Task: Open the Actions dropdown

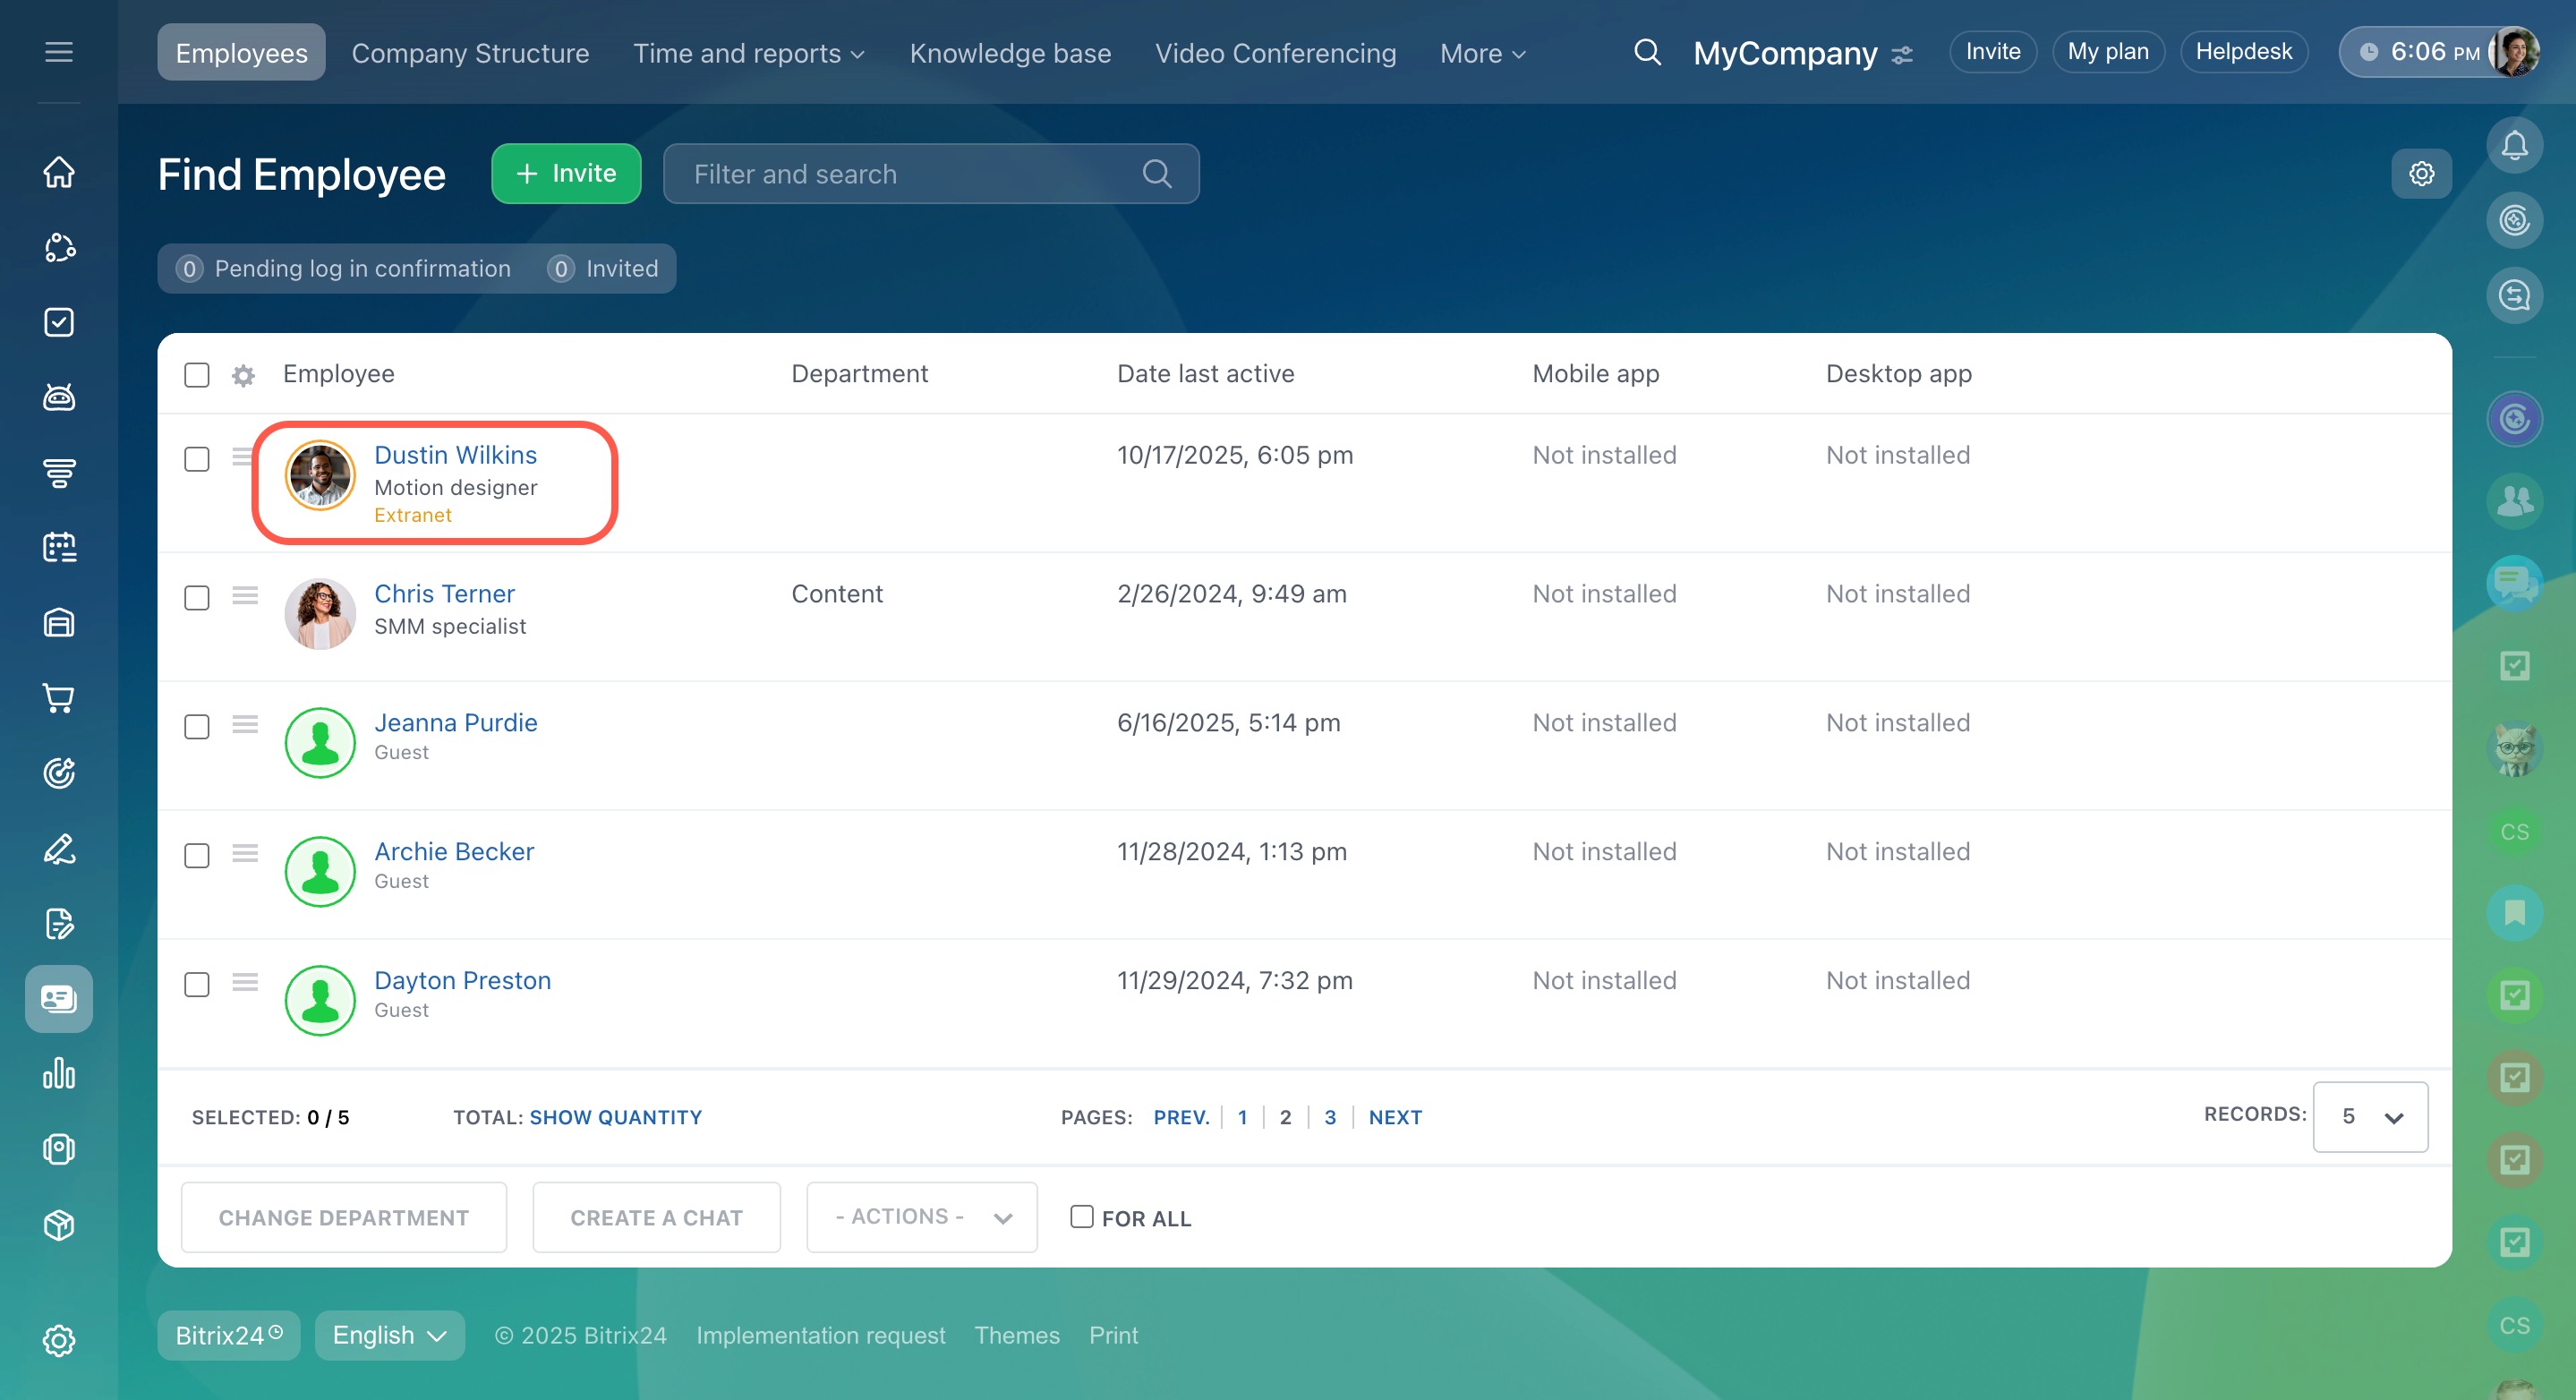Action: [921, 1217]
